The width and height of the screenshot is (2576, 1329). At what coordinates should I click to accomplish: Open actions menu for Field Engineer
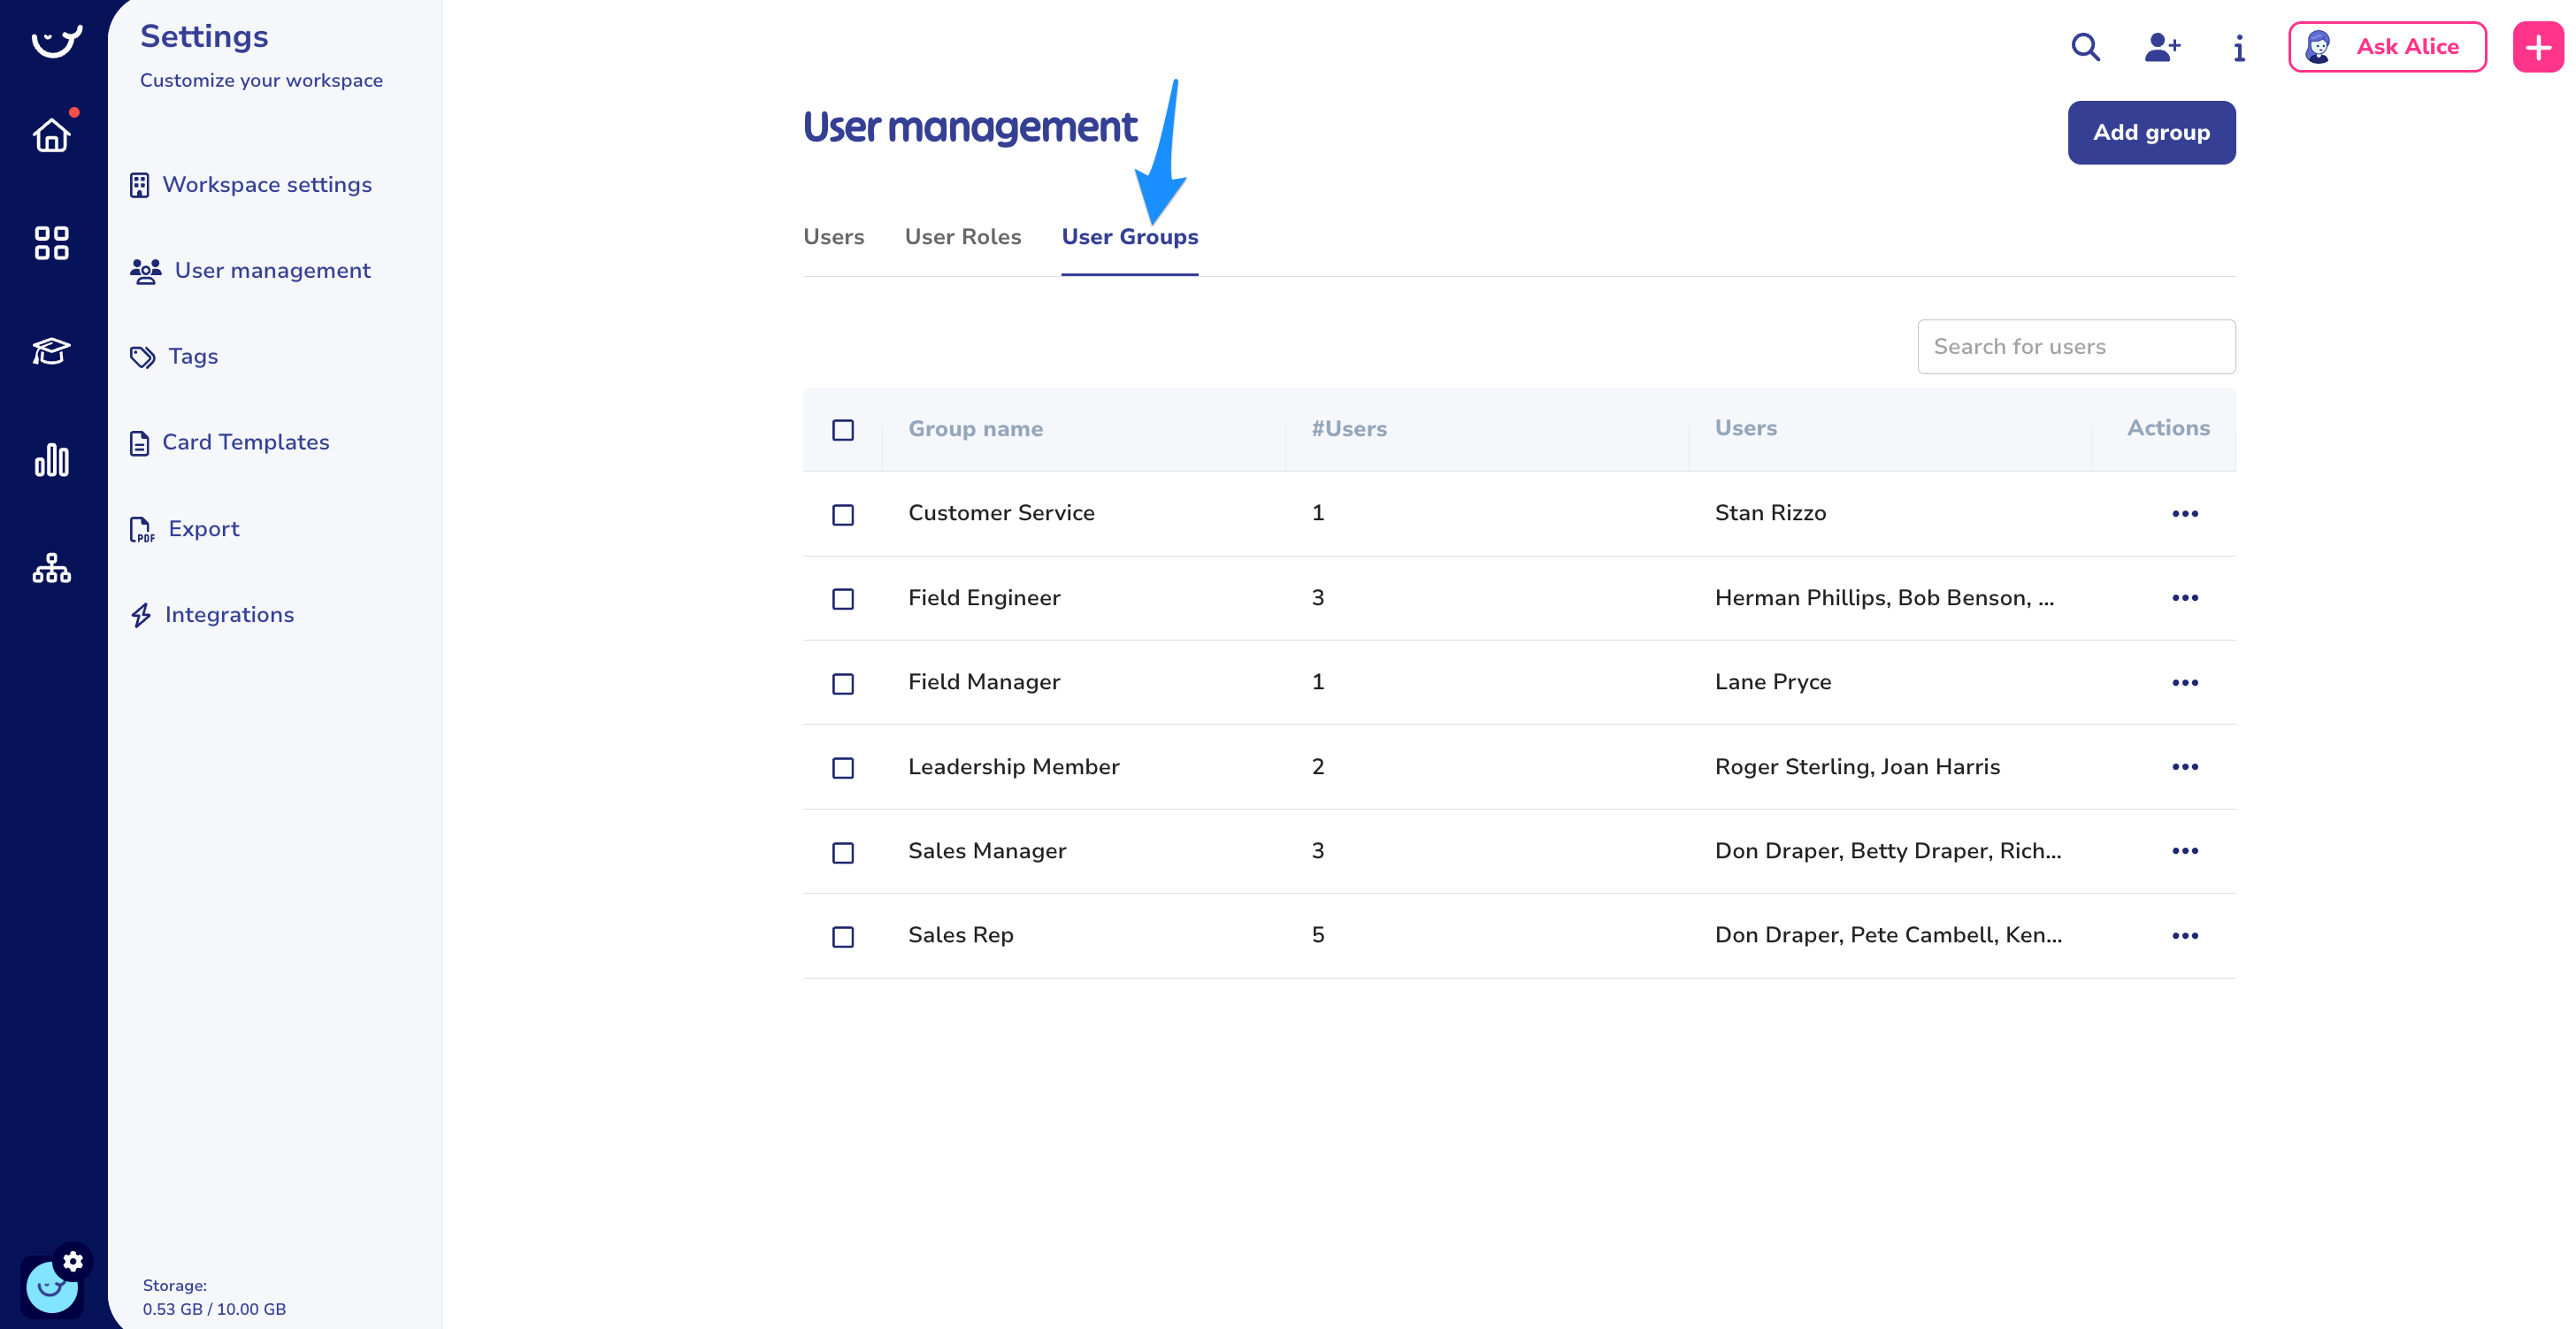click(x=2185, y=598)
